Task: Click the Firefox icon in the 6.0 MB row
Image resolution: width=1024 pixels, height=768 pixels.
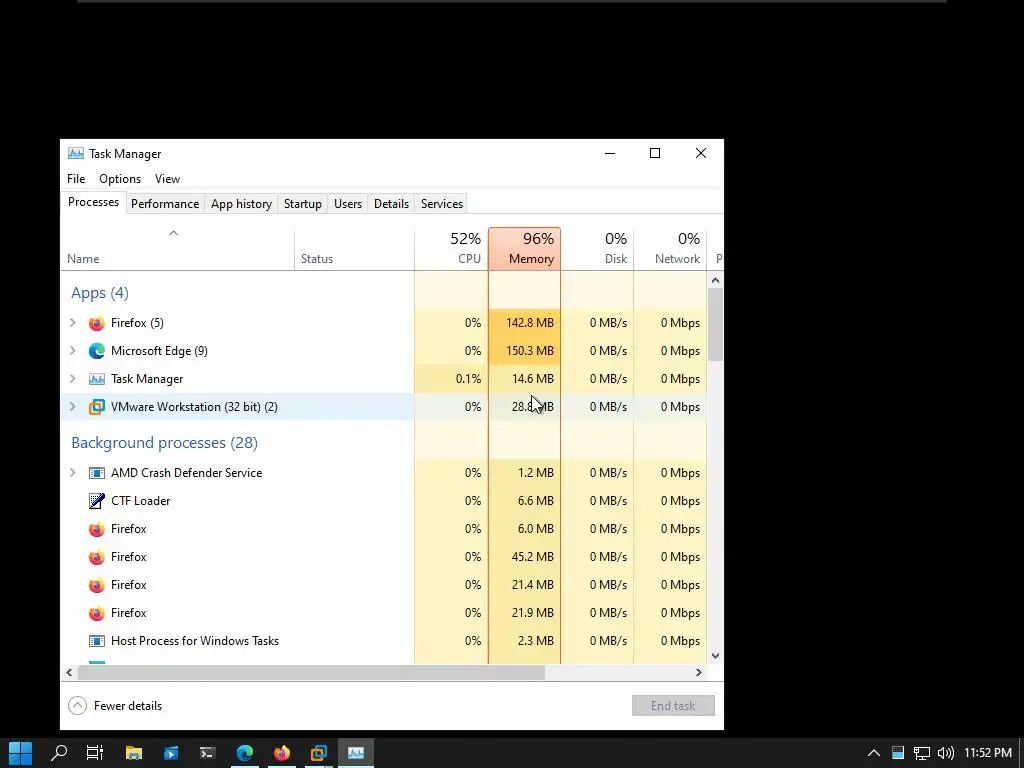Action: click(97, 530)
